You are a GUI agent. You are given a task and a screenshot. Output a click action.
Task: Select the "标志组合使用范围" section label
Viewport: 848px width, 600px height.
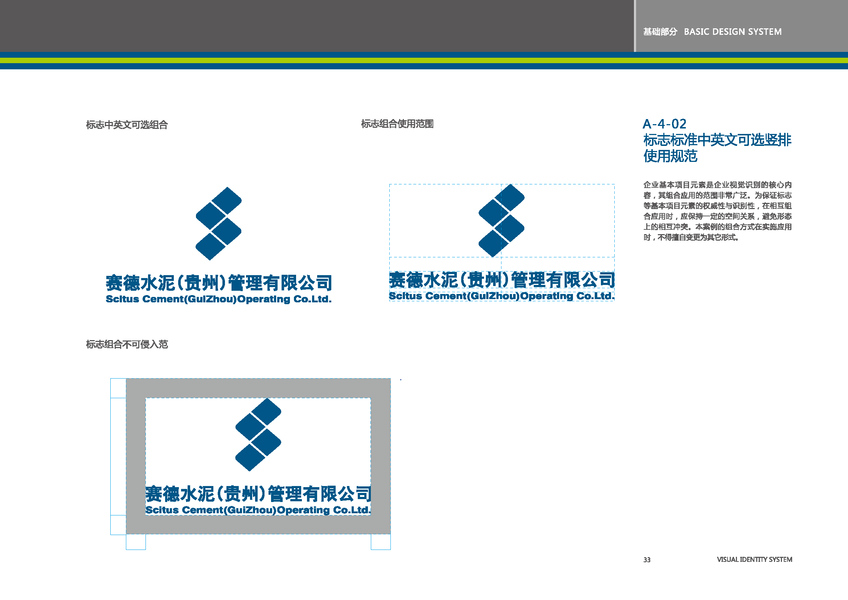pyautogui.click(x=398, y=124)
